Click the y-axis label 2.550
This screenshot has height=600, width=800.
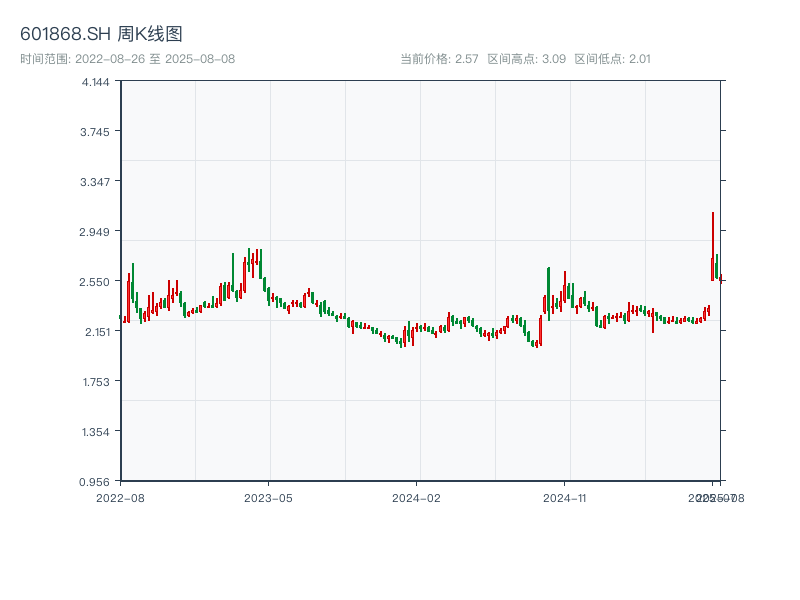[x=94, y=282]
